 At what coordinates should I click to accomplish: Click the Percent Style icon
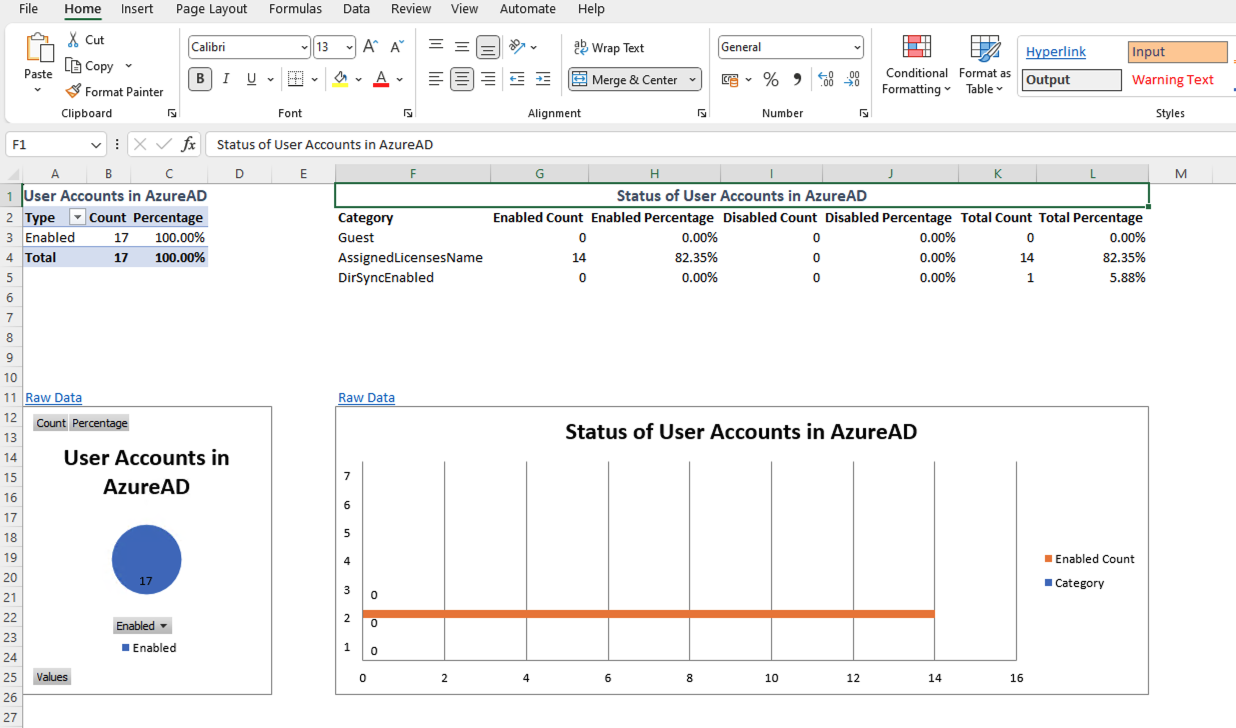click(x=770, y=79)
